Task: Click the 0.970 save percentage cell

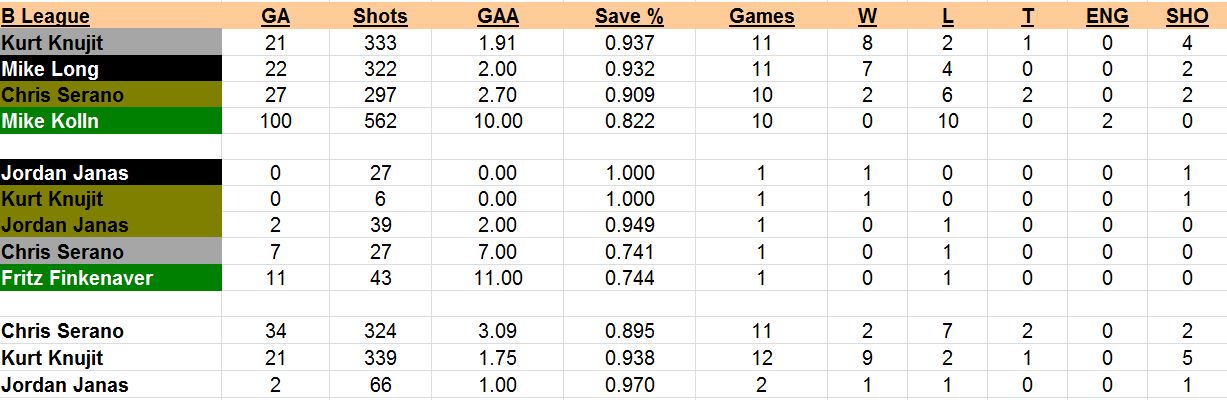Action: (630, 385)
